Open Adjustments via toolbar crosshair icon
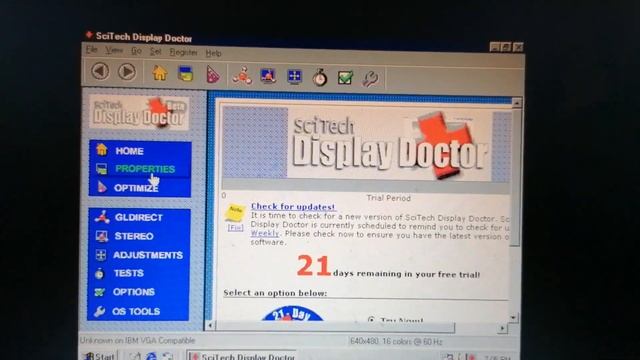 click(x=294, y=76)
